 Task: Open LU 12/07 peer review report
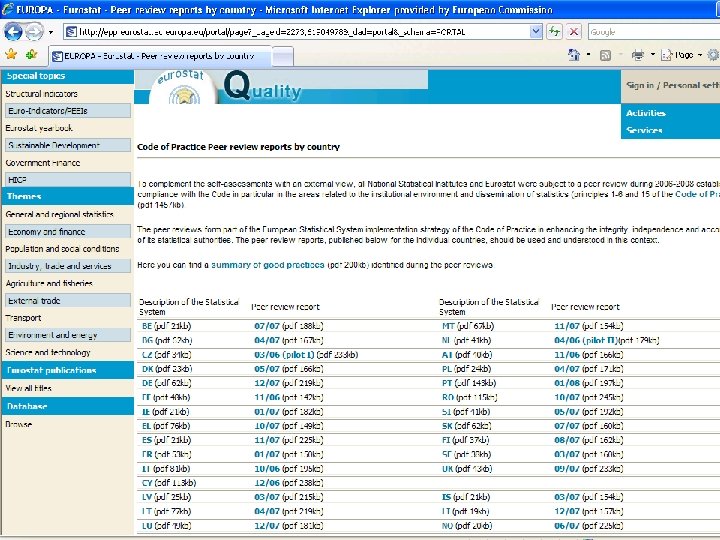click(267, 525)
